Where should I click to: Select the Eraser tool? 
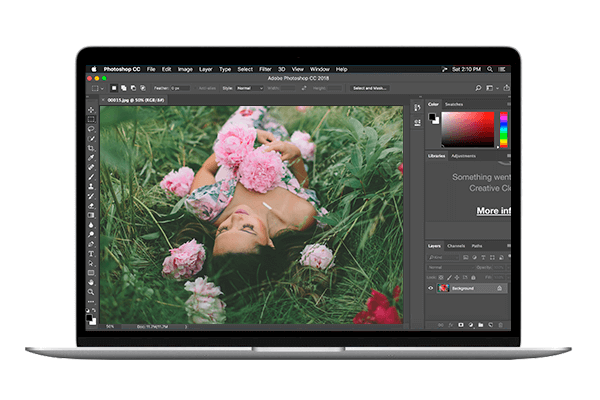point(91,206)
